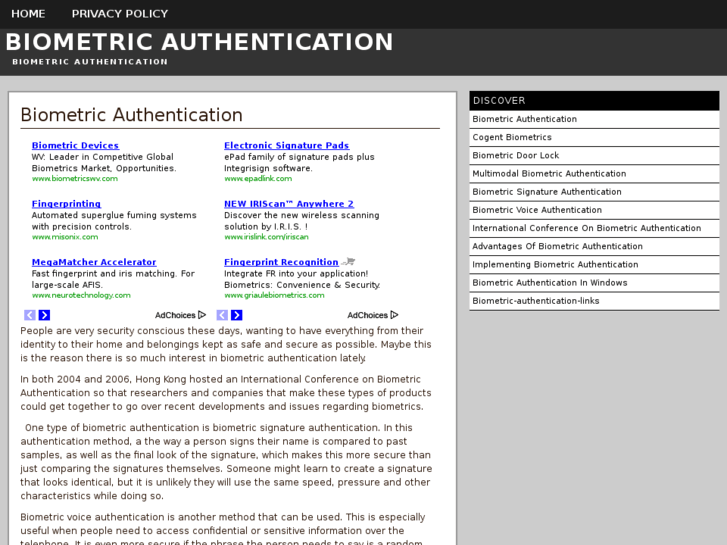Open Advantages Of Biometric Authentication link
Image resolution: width=727 pixels, height=545 pixels.
[x=594, y=246]
